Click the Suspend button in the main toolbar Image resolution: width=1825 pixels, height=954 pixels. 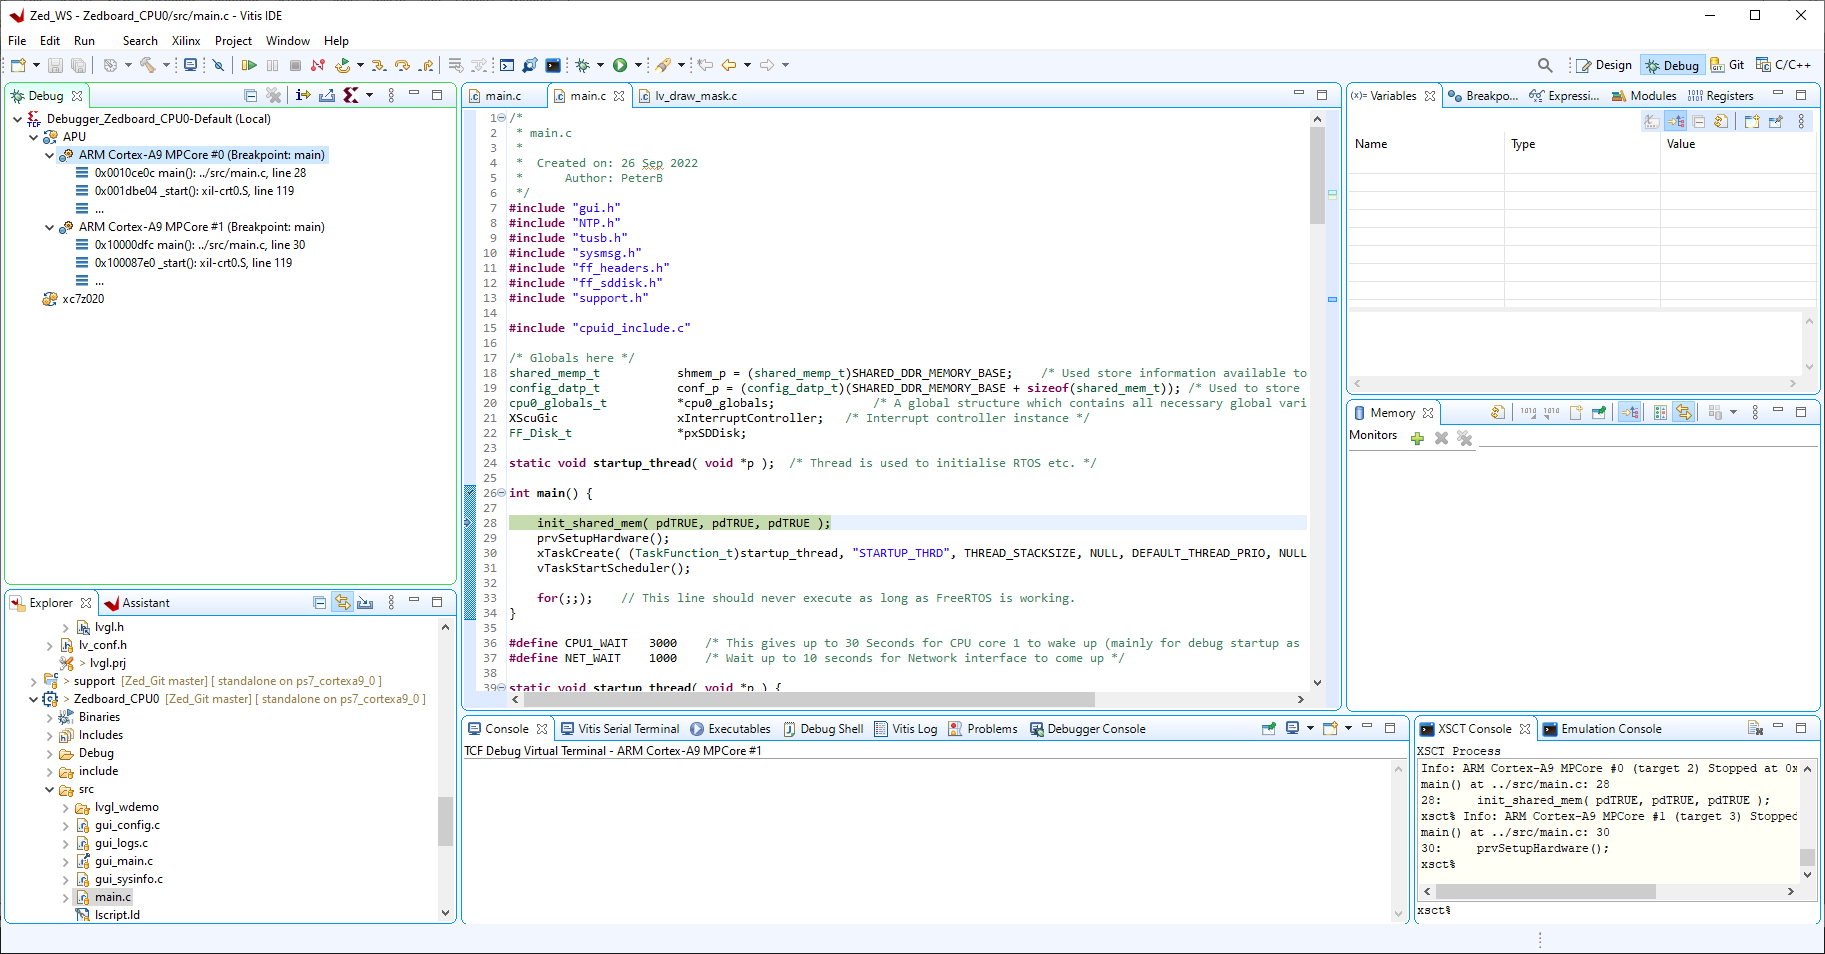[x=272, y=65]
